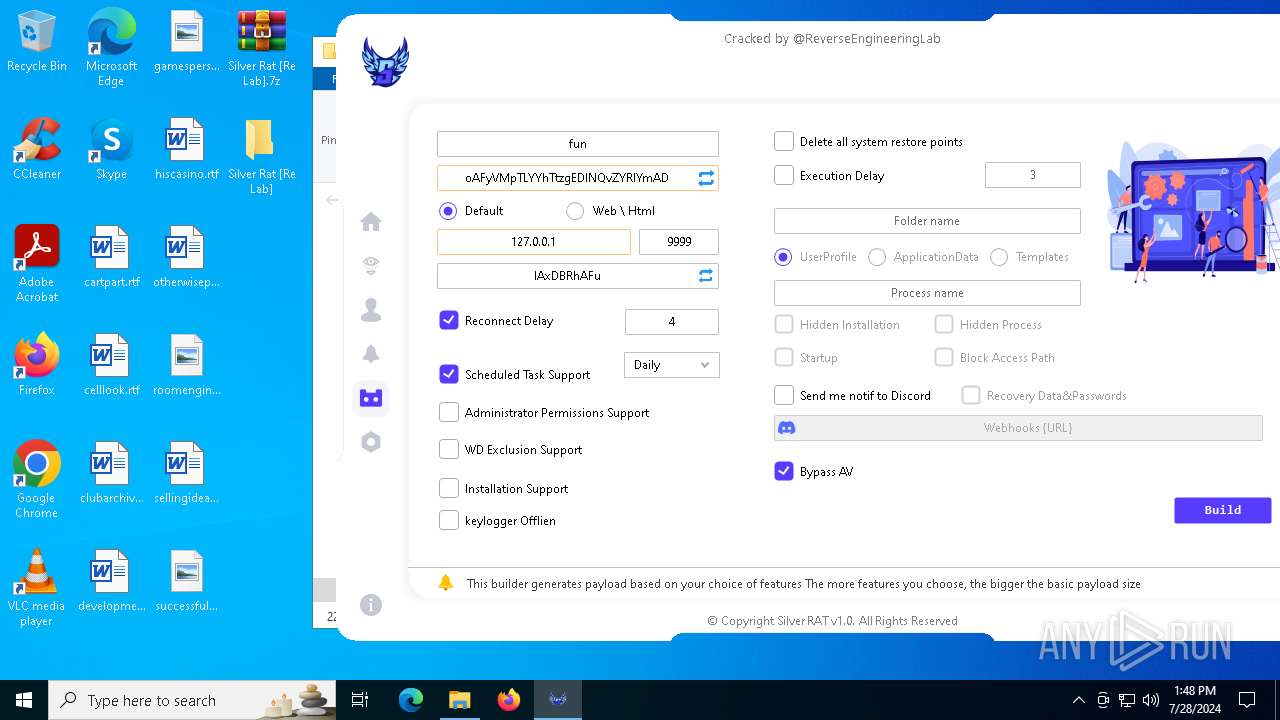The width and height of the screenshot is (1280, 720).
Task: Click the Process name input field
Action: point(927,292)
